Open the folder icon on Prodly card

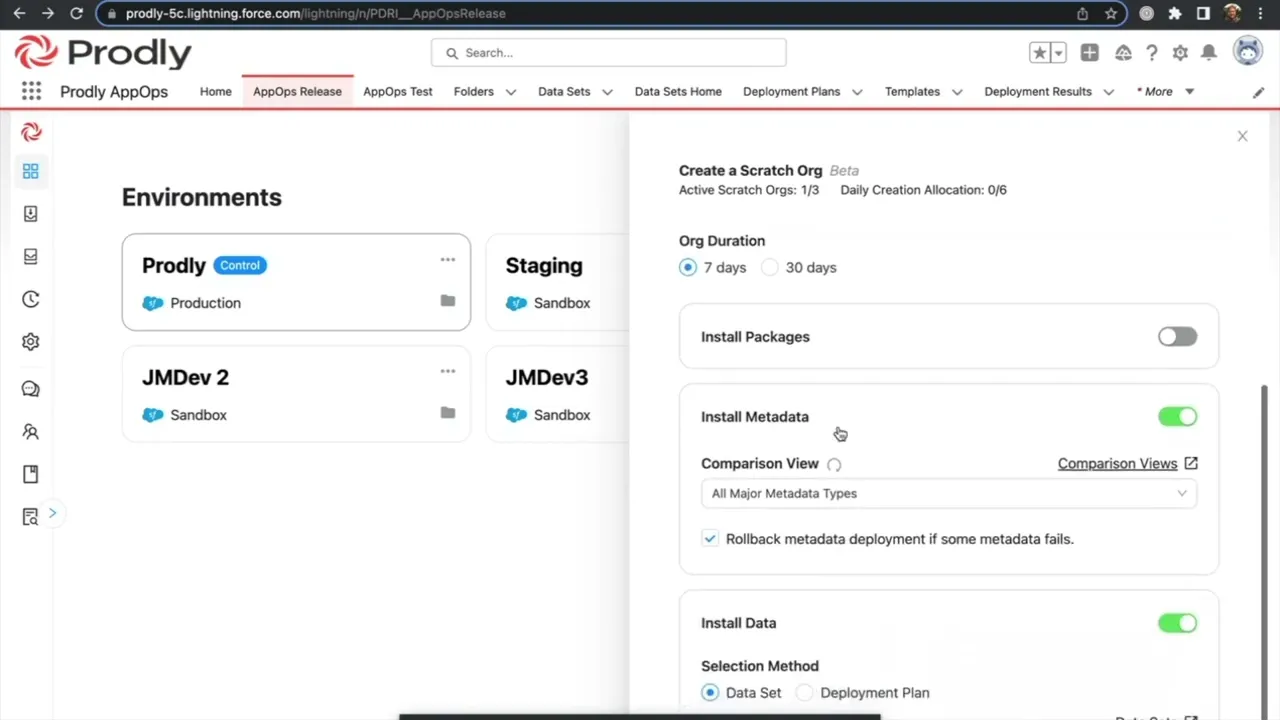[x=447, y=301]
